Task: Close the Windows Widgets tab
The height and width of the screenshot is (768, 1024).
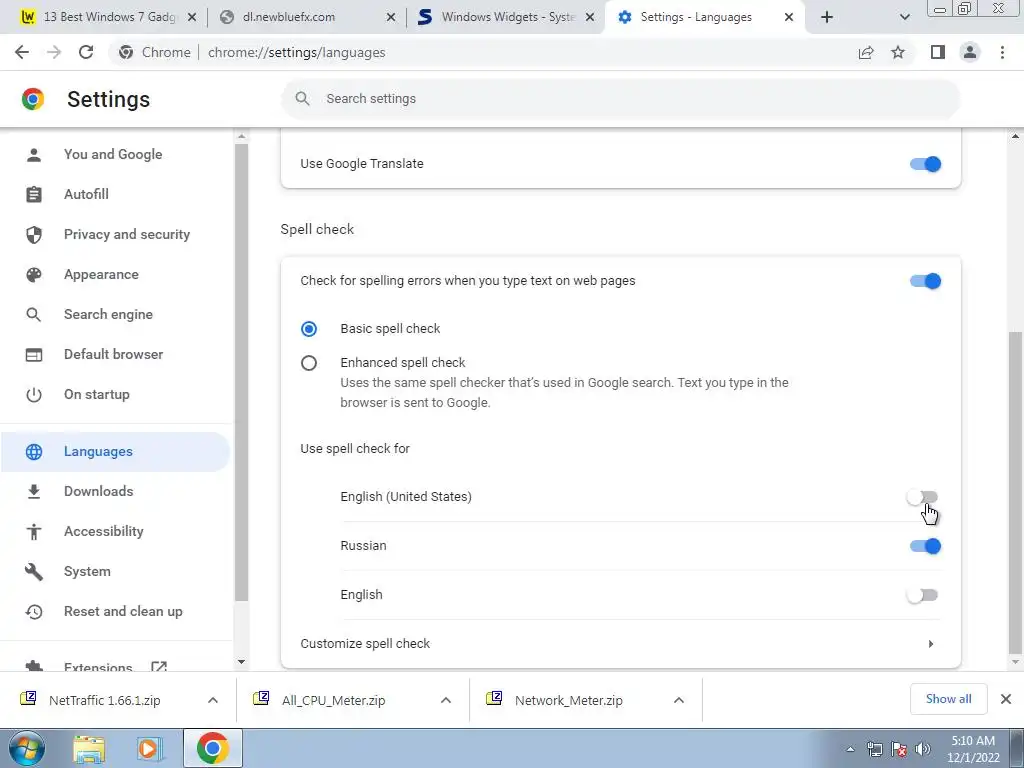Action: [590, 17]
